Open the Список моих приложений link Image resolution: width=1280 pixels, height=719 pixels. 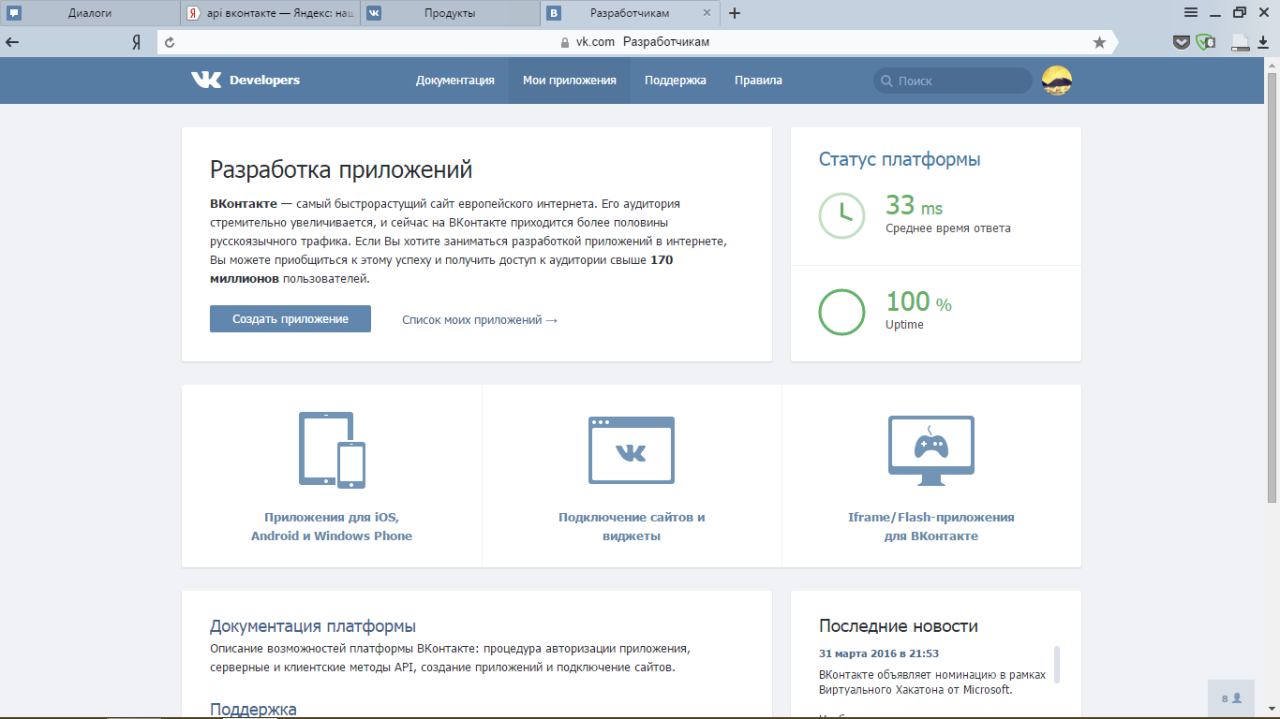point(480,320)
